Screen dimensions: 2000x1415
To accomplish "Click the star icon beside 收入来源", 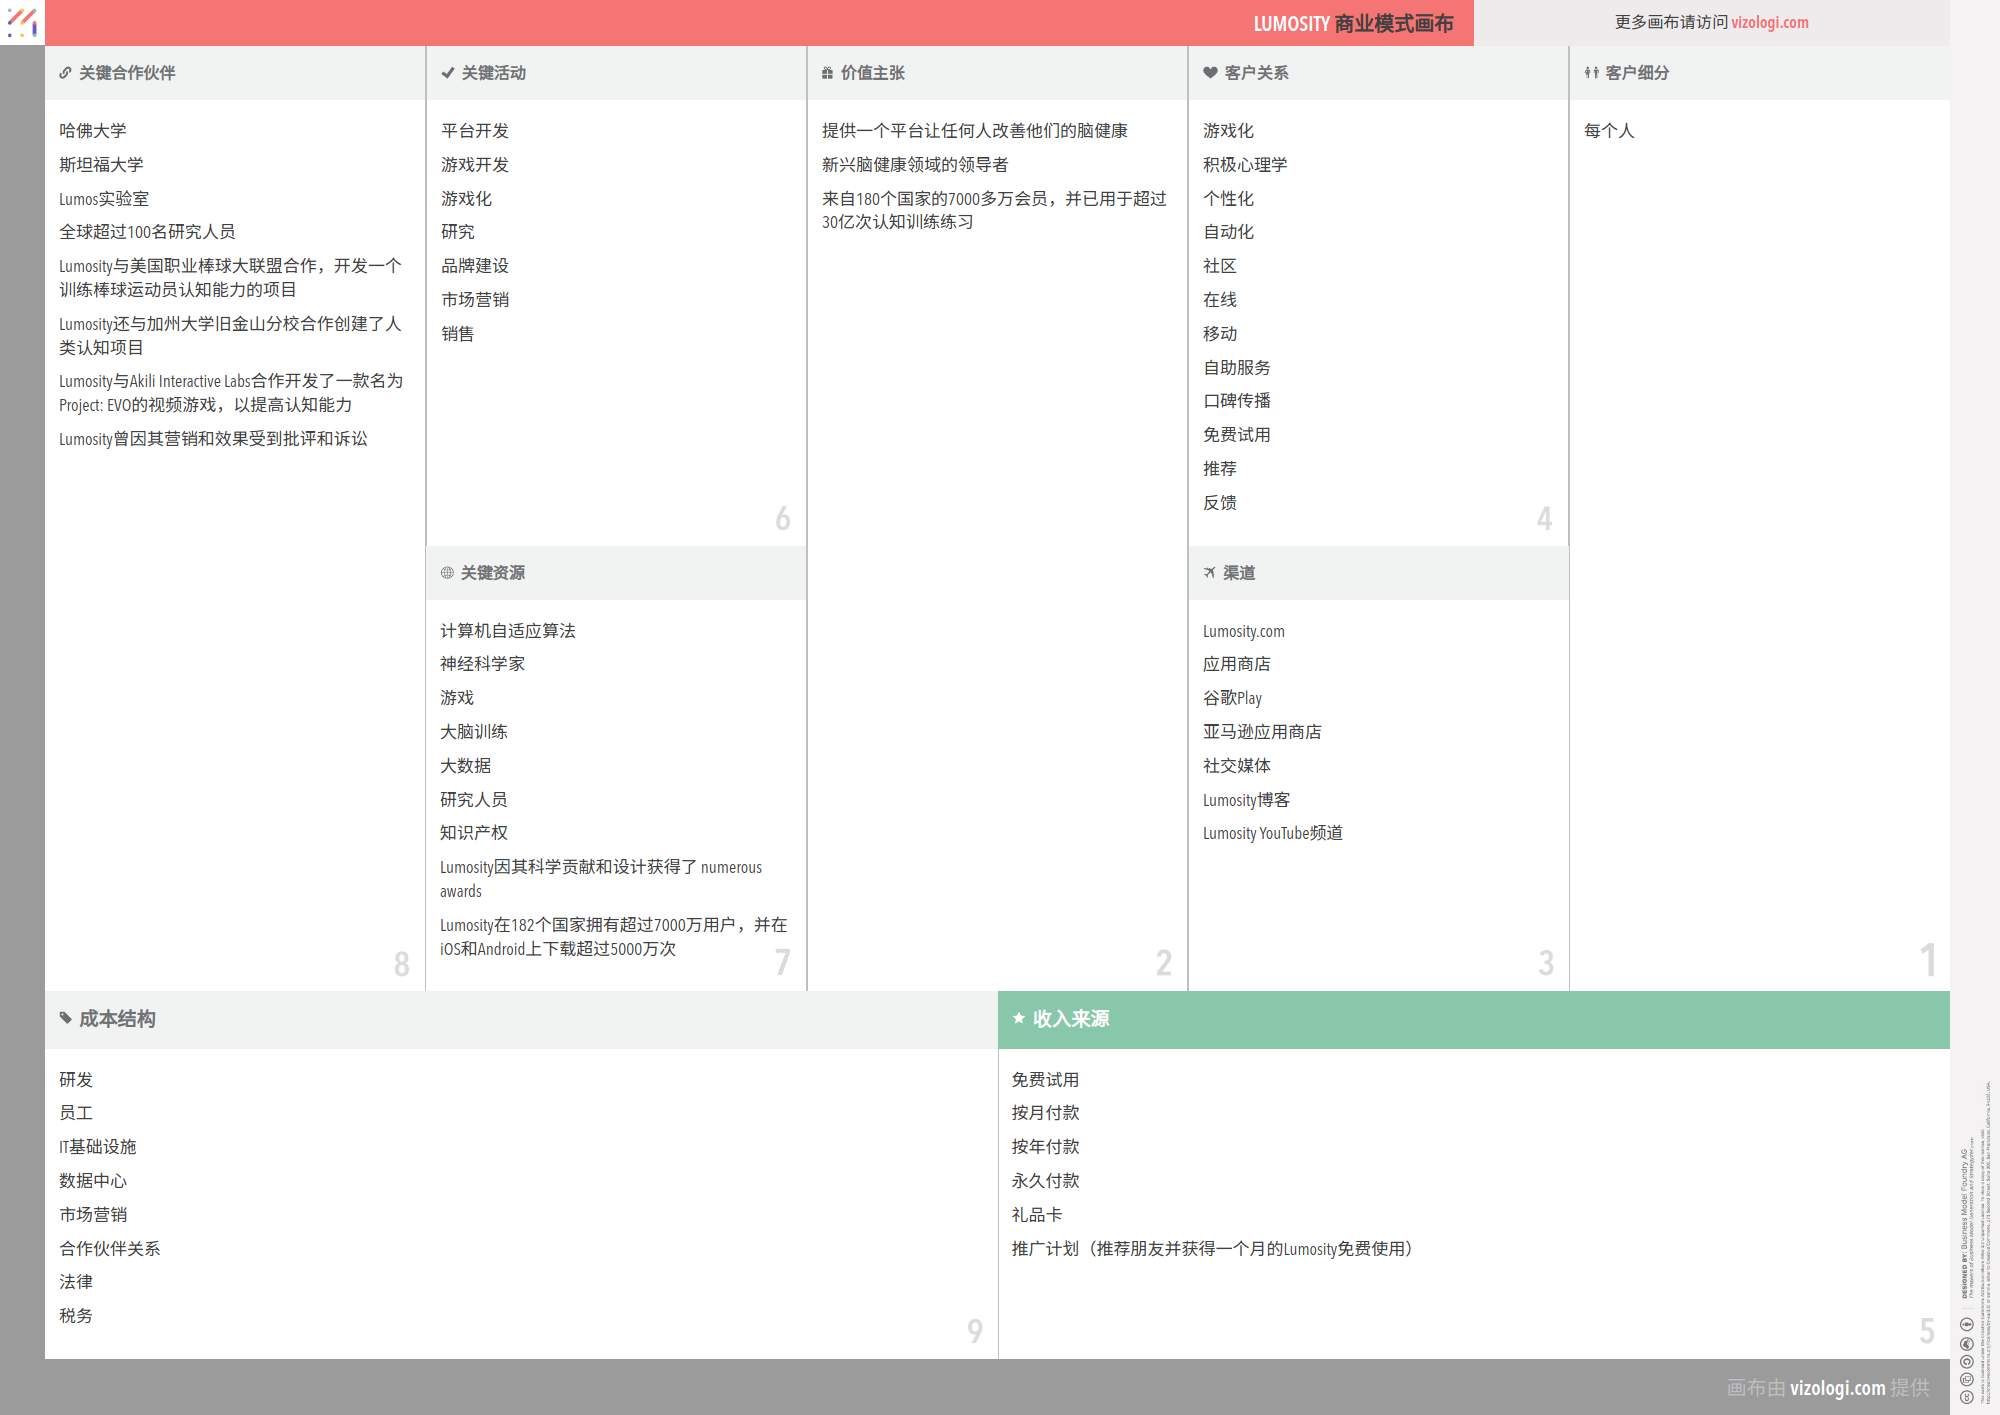I will click(x=1019, y=1018).
